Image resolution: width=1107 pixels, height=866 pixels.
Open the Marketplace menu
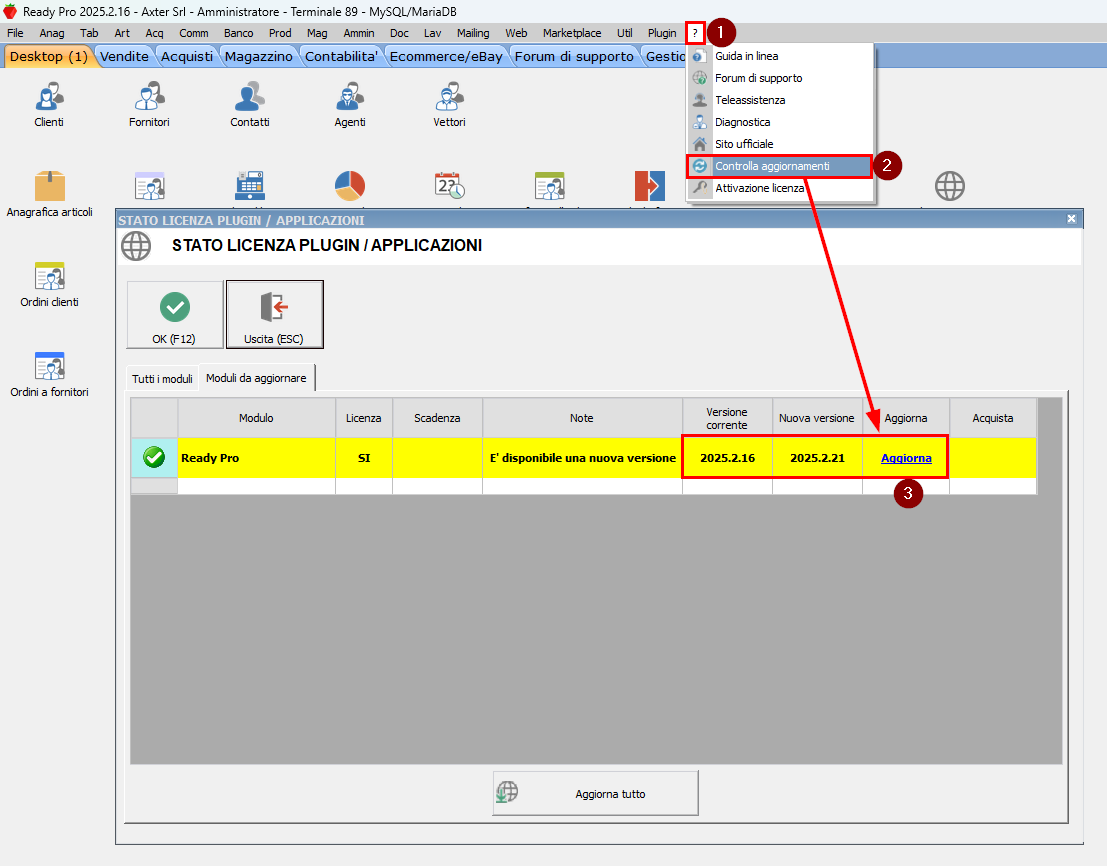pyautogui.click(x=572, y=33)
